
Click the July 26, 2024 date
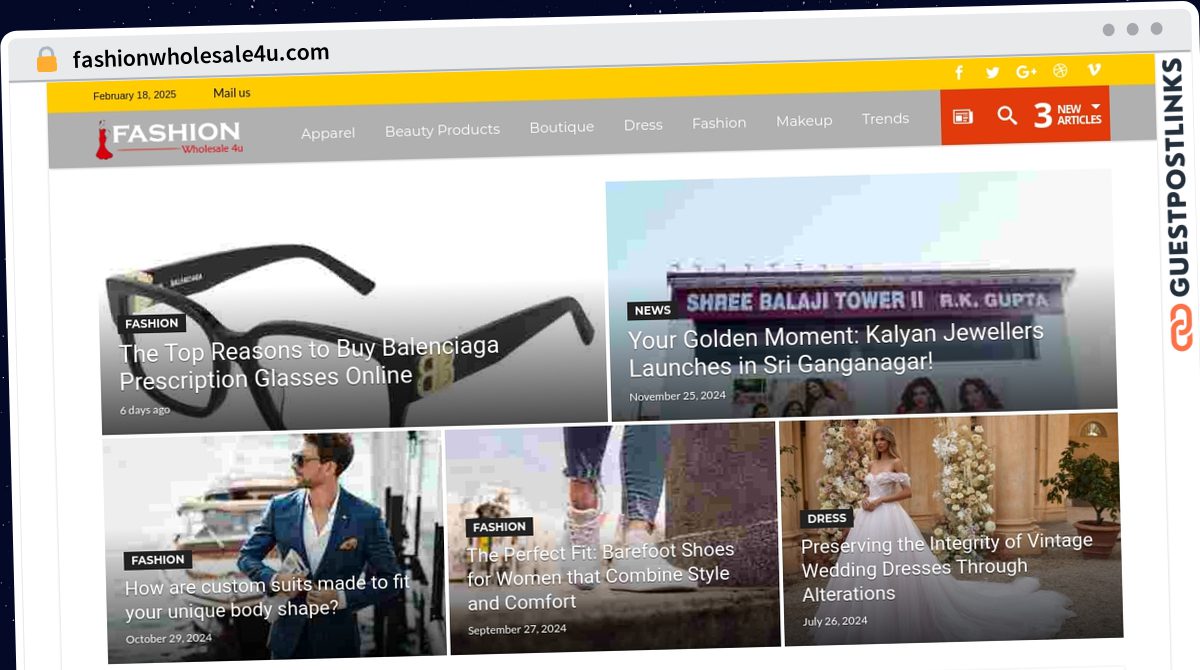(835, 621)
